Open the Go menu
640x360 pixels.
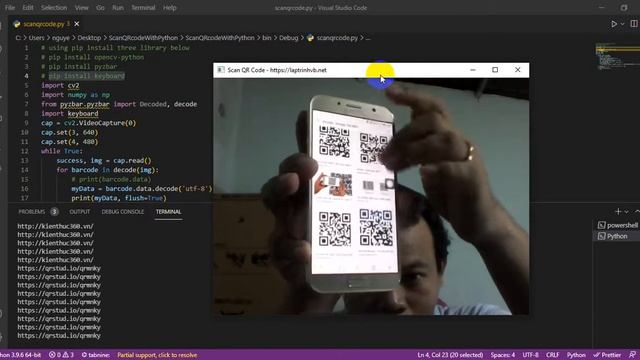[x=100, y=7]
